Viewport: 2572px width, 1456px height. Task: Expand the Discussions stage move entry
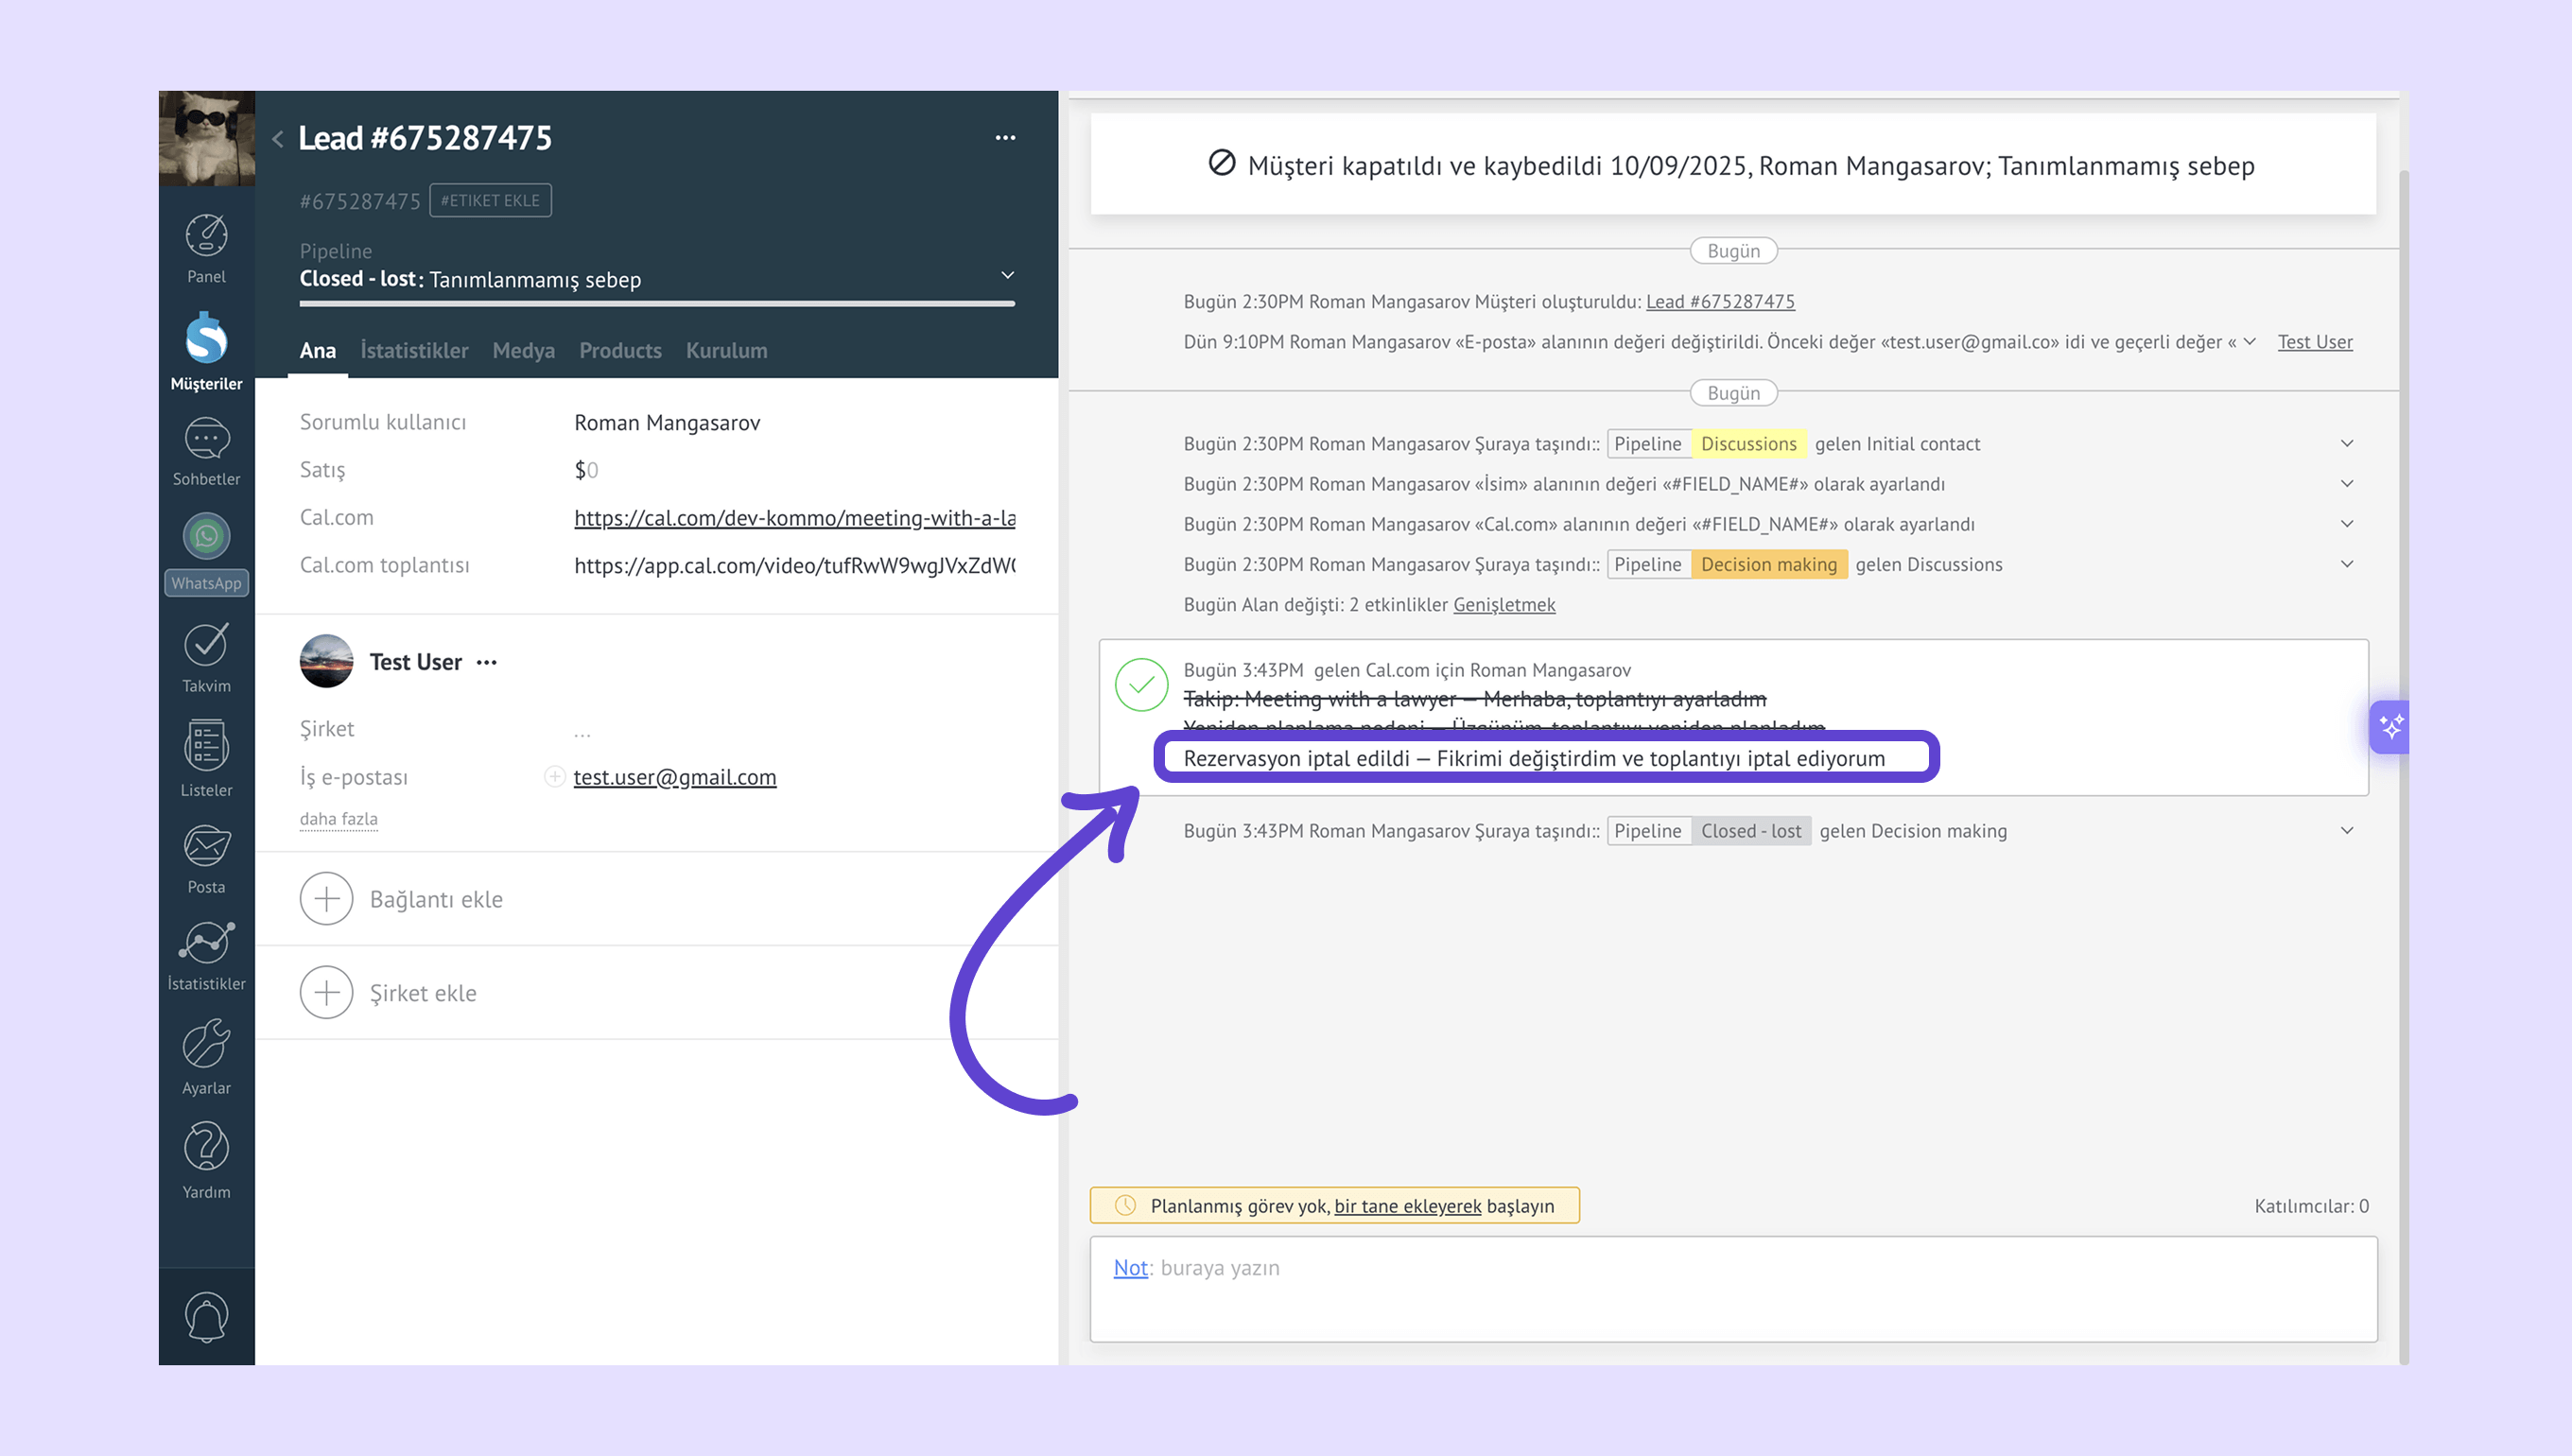coord(2346,444)
